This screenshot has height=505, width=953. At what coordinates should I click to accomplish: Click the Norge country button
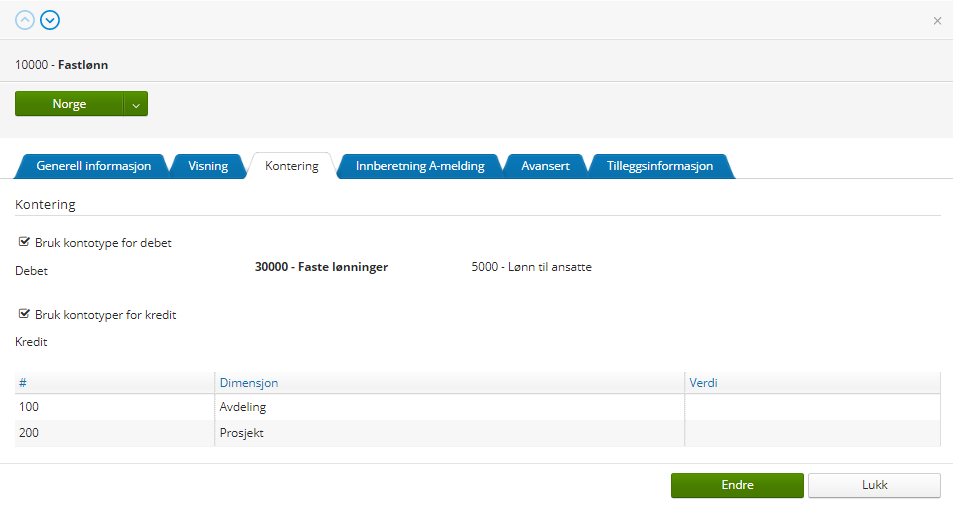tap(69, 104)
